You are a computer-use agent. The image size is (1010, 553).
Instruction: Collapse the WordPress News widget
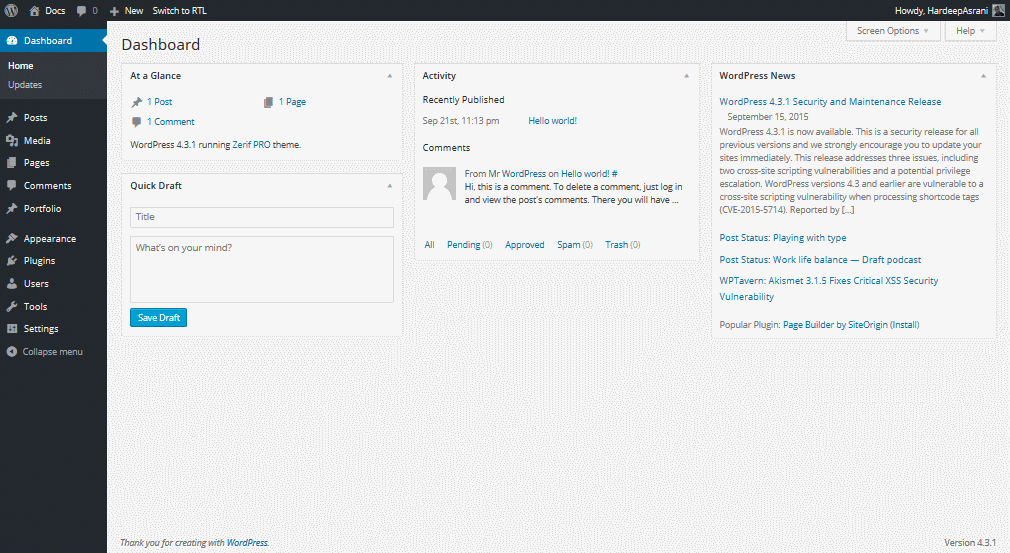(x=983, y=76)
